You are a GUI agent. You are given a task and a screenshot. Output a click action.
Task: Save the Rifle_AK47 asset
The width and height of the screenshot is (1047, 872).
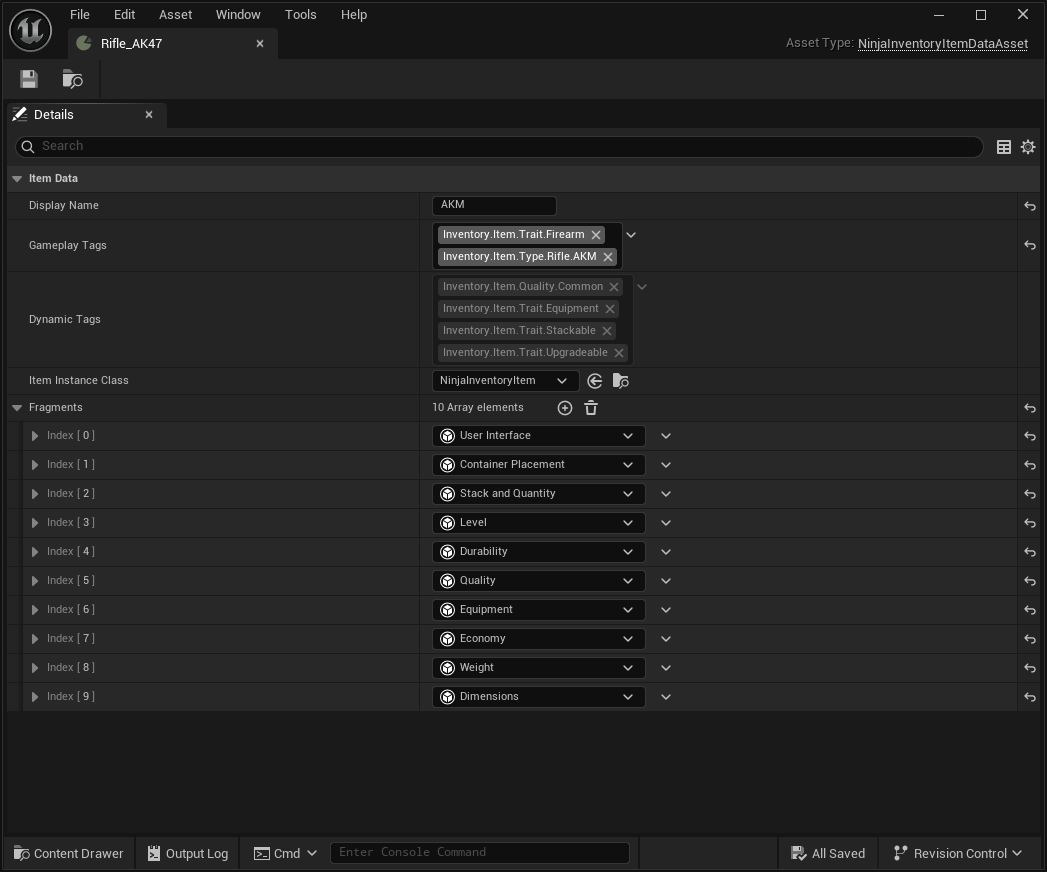point(28,78)
